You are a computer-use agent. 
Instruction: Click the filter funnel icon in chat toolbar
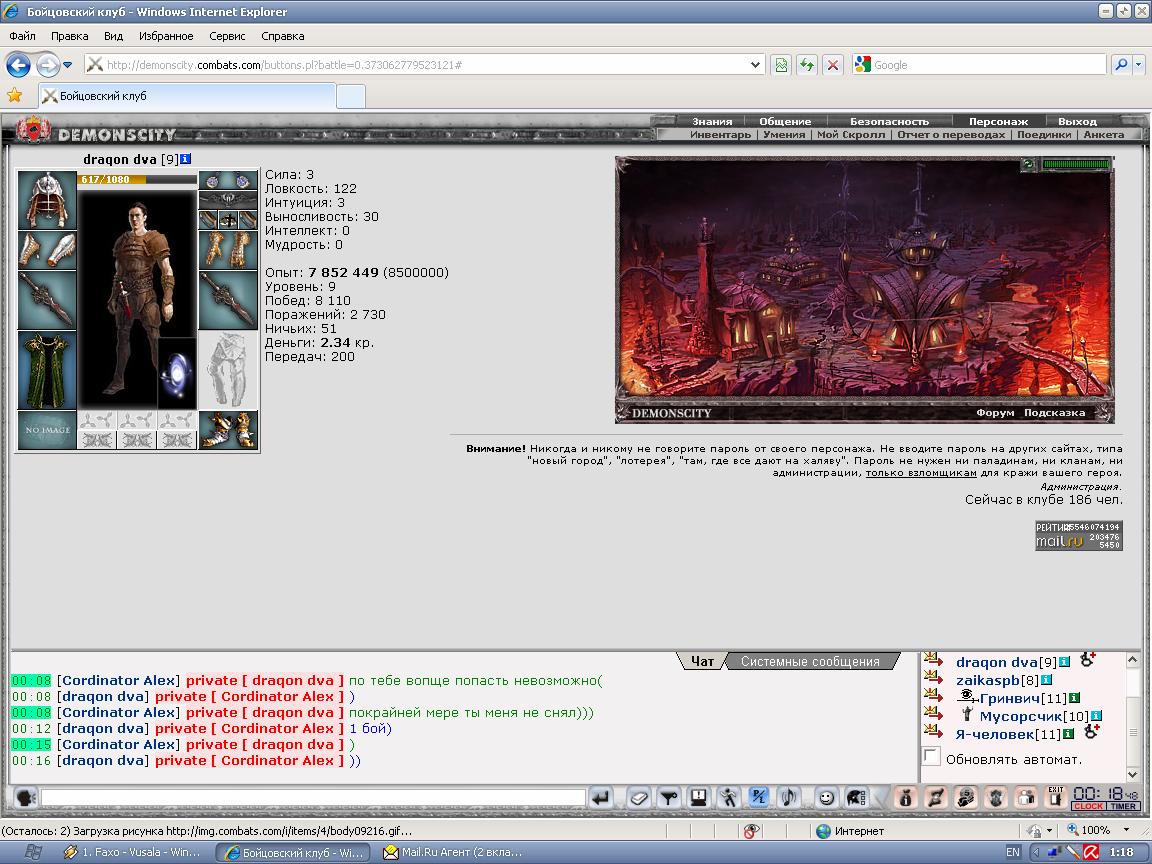click(669, 797)
